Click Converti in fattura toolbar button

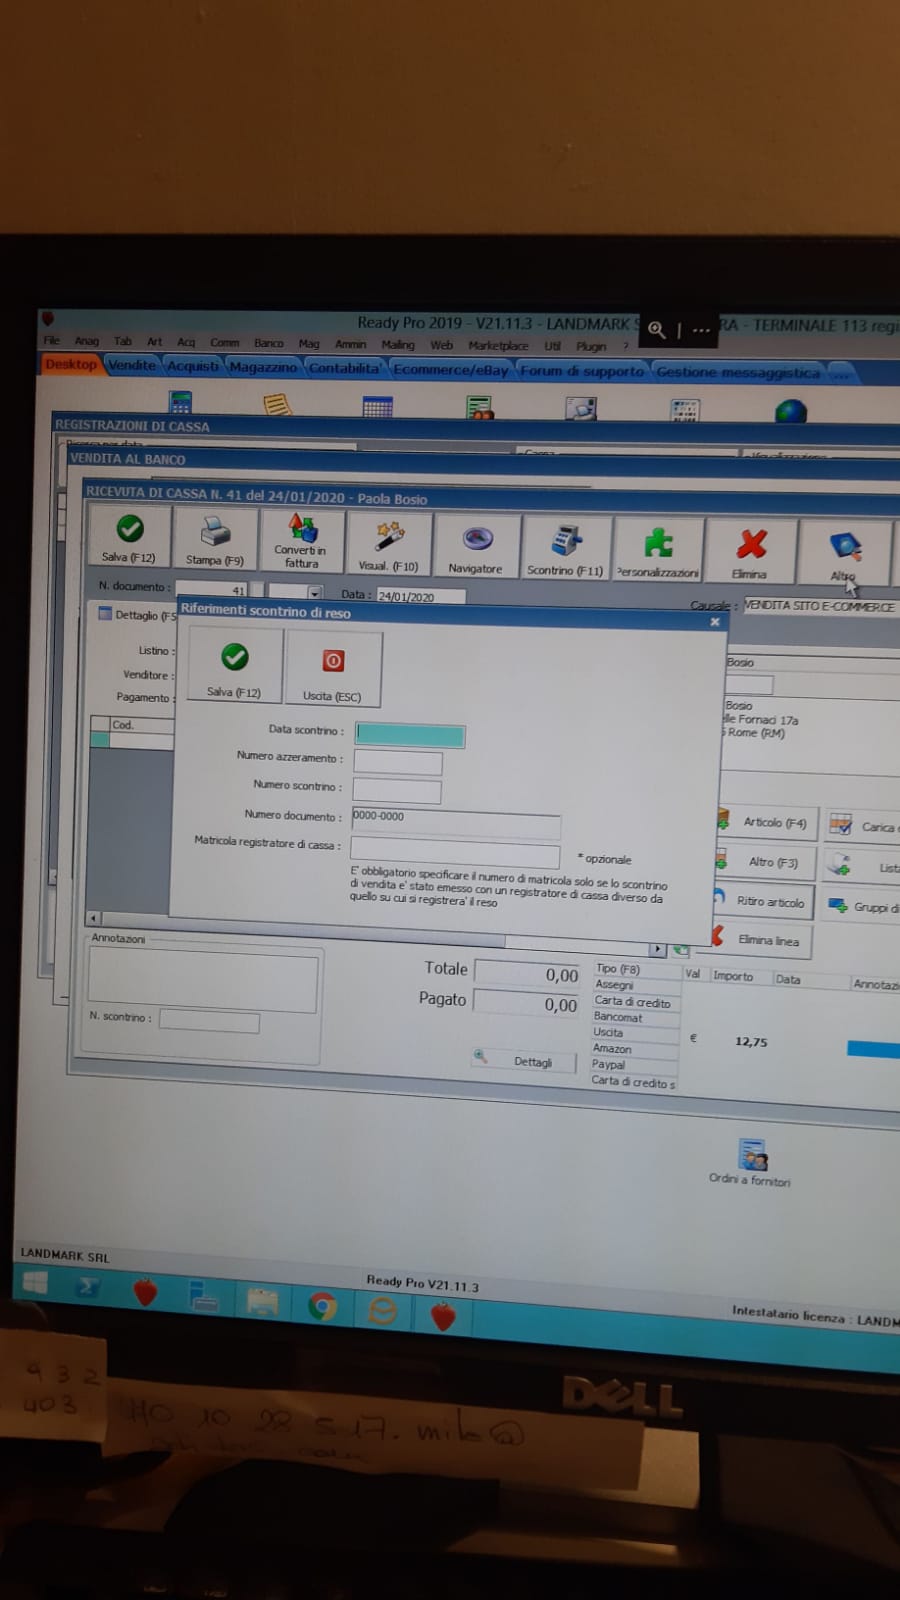302,541
